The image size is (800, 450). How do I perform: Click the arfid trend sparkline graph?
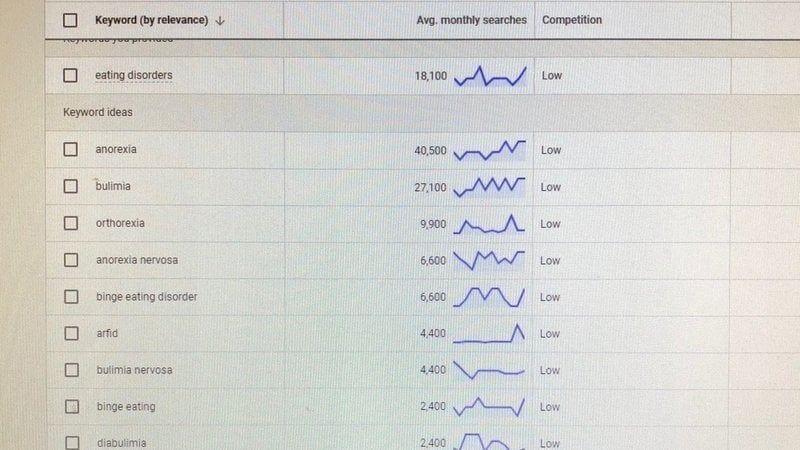pos(489,334)
